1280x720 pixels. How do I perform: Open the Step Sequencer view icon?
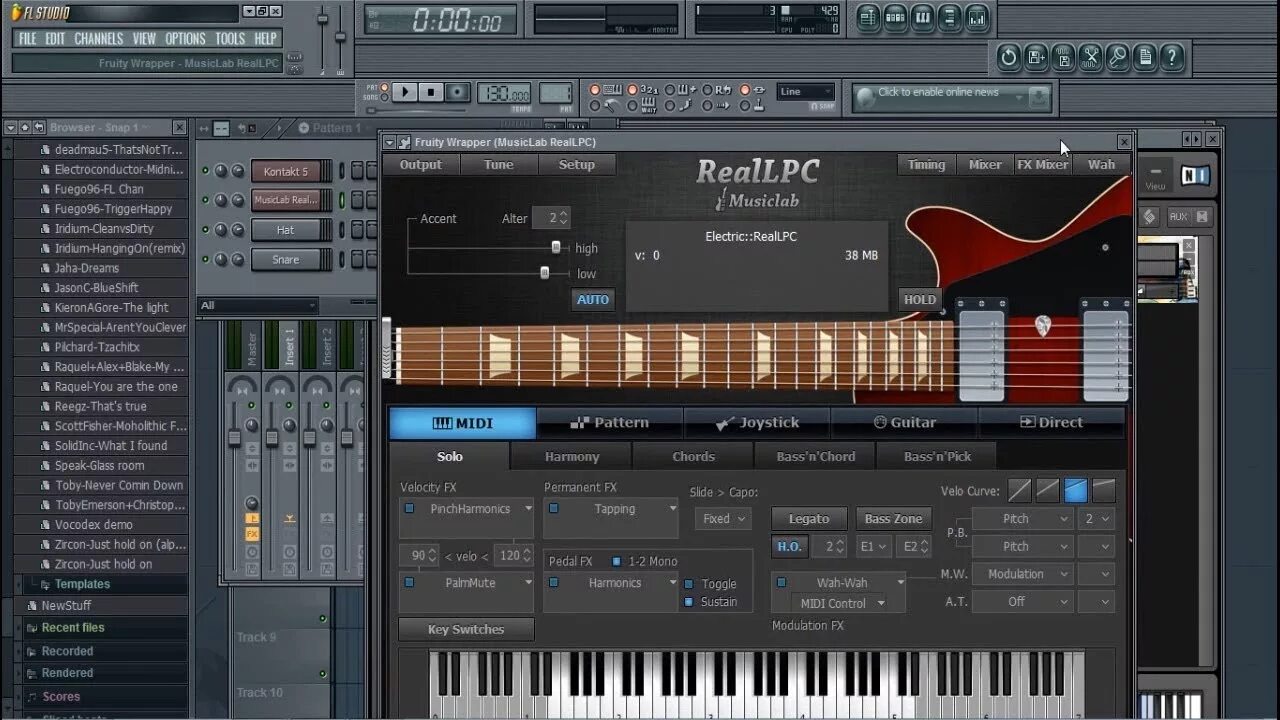pyautogui.click(x=895, y=17)
